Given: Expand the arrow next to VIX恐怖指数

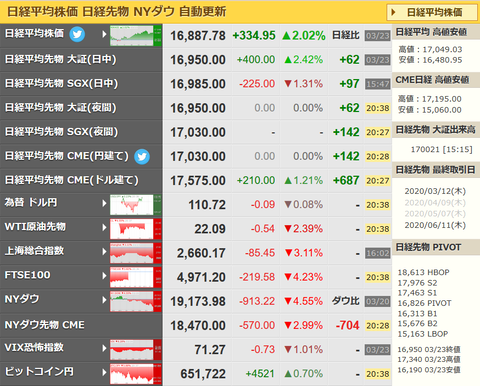Looking at the screenshot, I should coord(104,348).
